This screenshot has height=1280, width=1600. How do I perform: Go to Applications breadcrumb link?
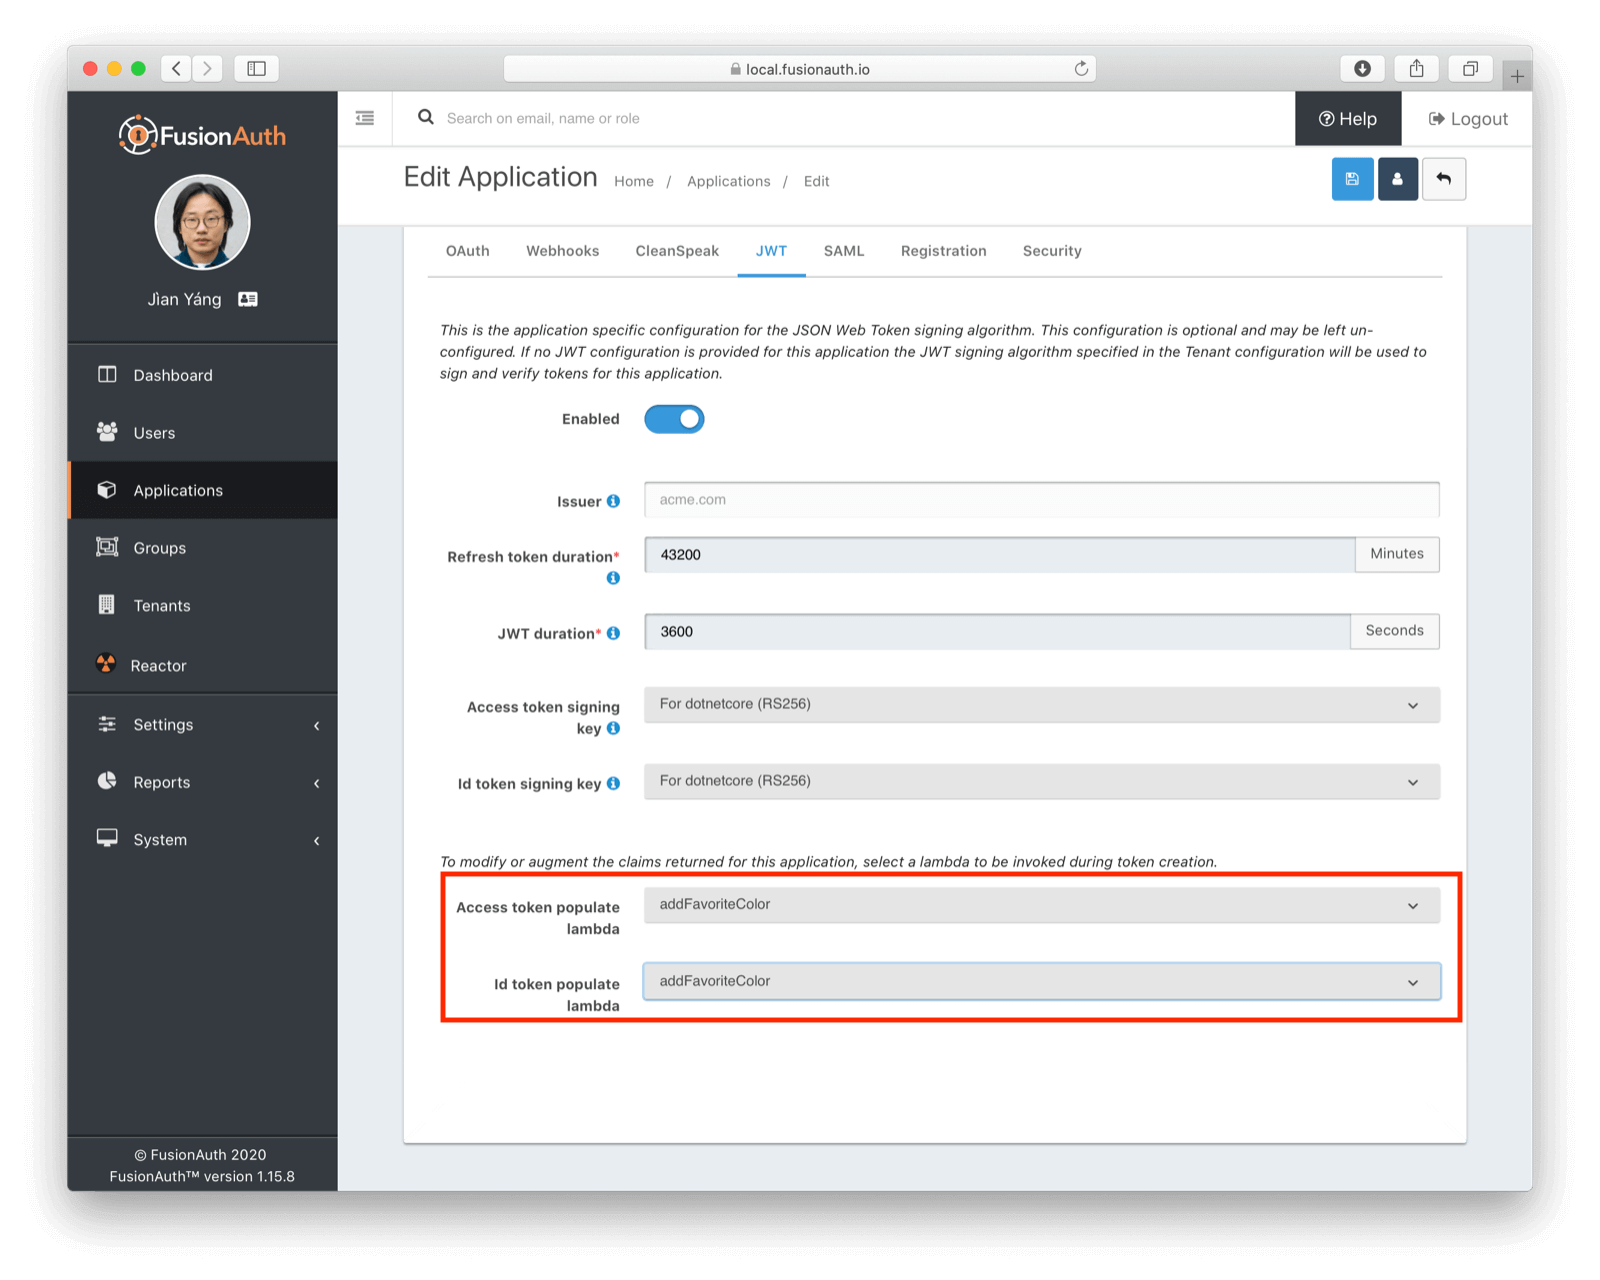point(729,181)
